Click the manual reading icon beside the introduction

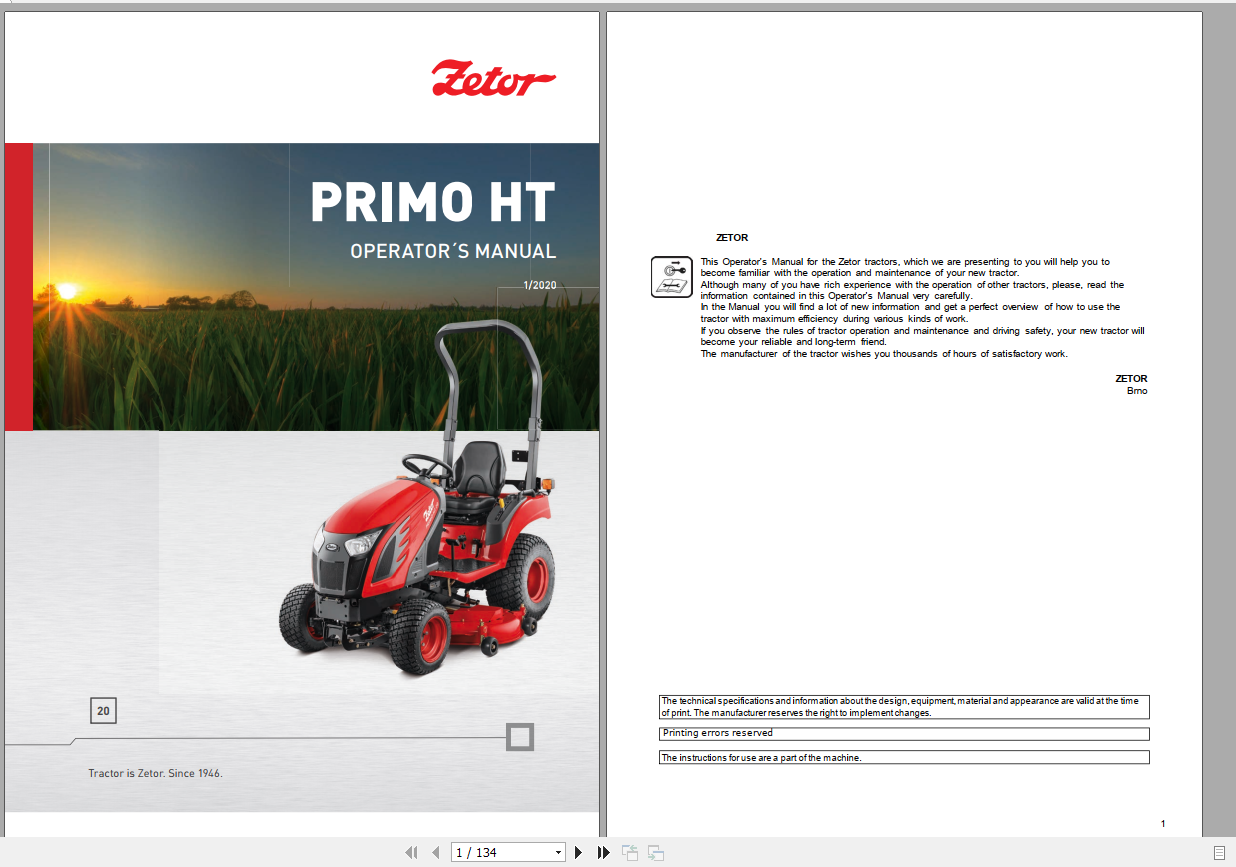671,277
